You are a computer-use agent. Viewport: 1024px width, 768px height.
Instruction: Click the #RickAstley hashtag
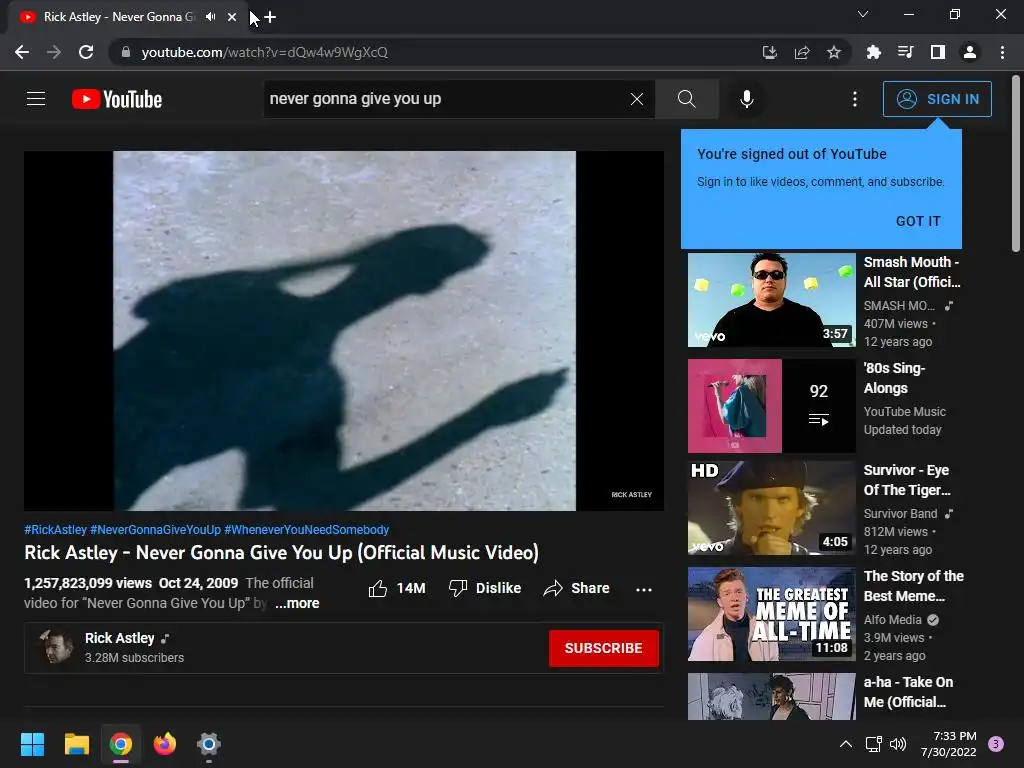[x=56, y=530]
